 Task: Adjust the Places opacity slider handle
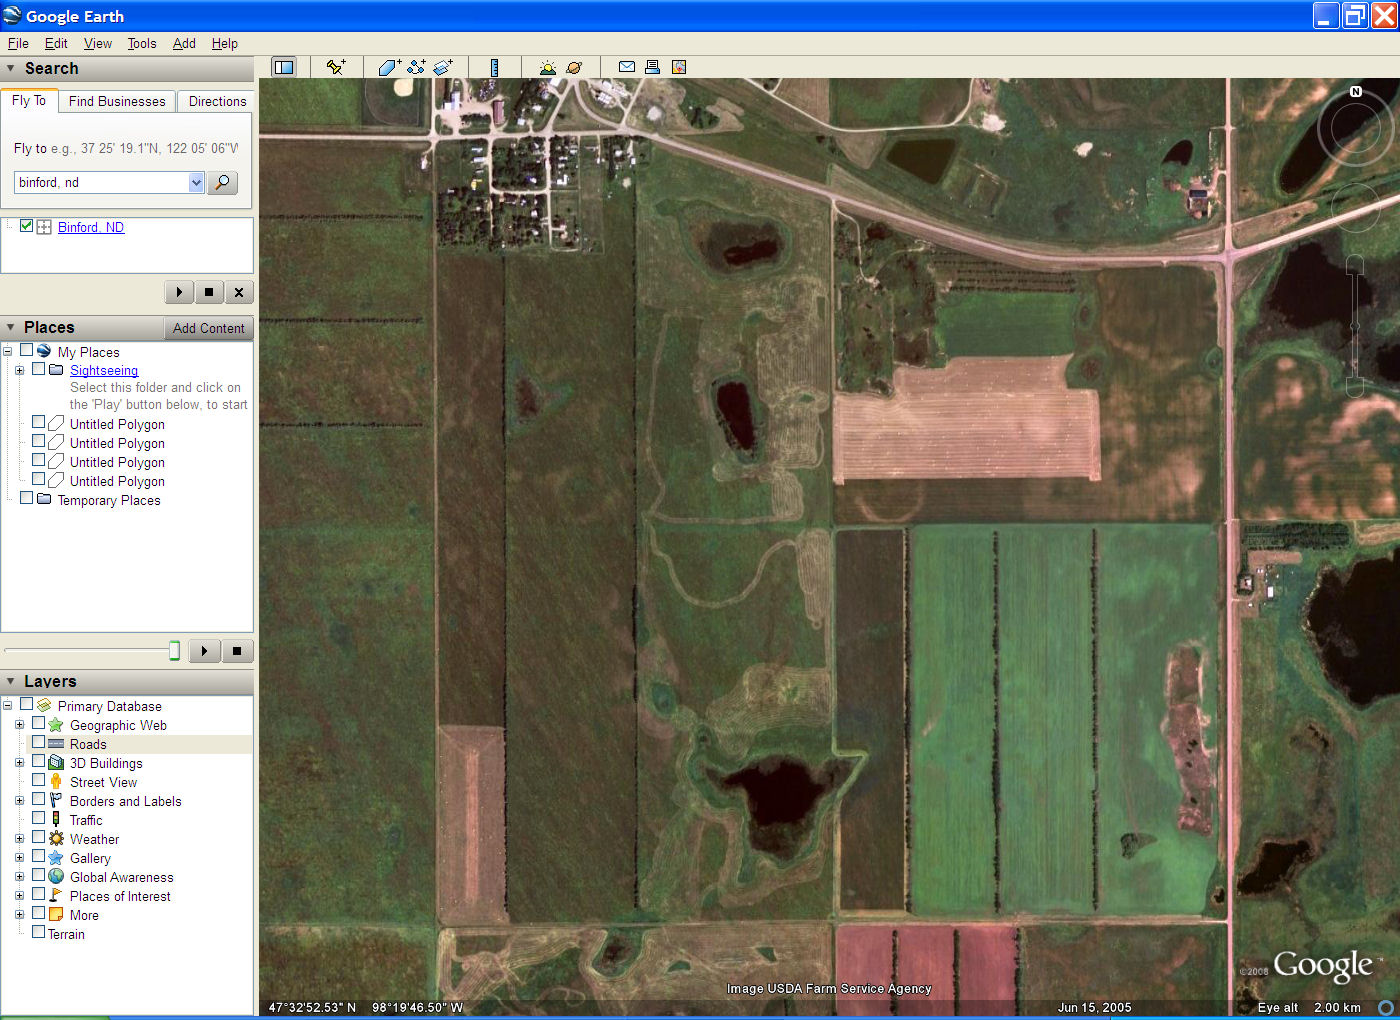(174, 651)
